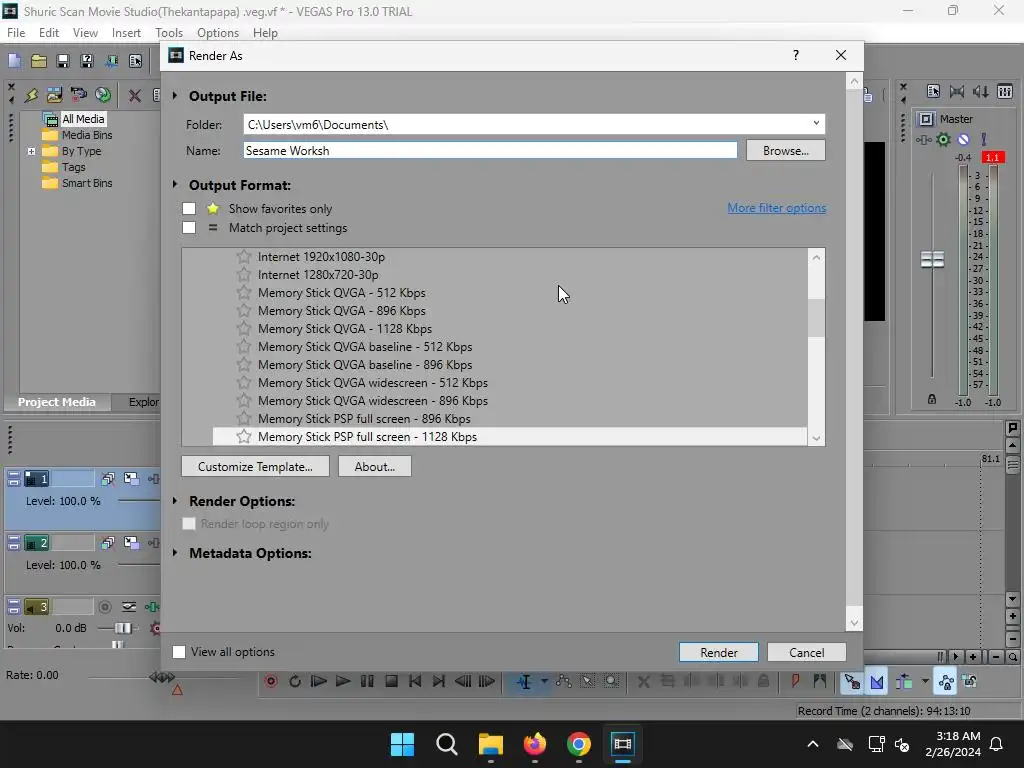The width and height of the screenshot is (1024, 768).
Task: Collapse the Render Options section
Action: tap(175, 501)
